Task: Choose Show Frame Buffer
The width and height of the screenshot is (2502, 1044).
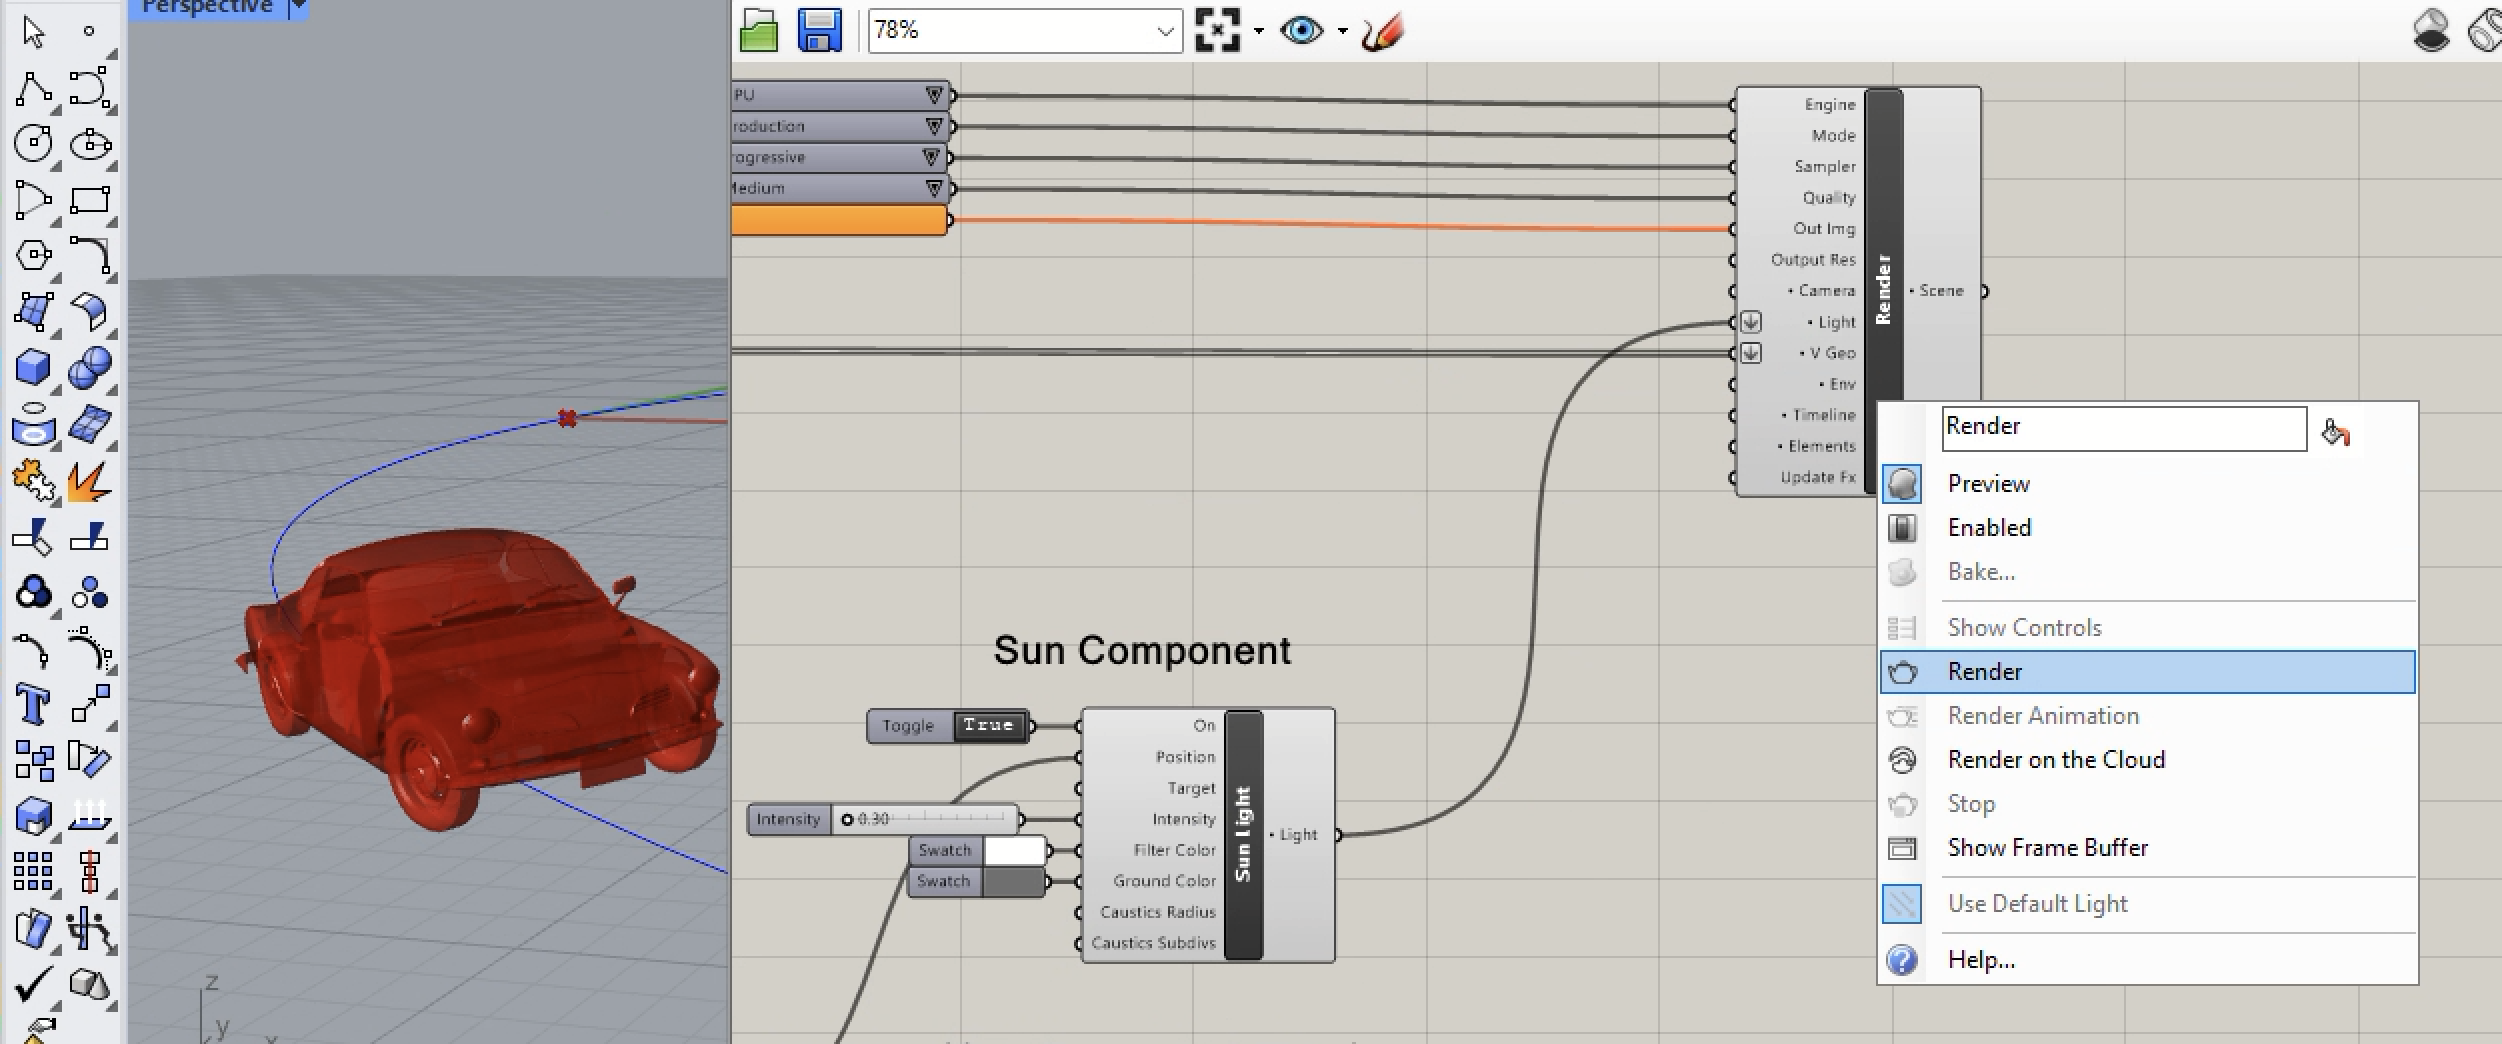Action: 2148,848
